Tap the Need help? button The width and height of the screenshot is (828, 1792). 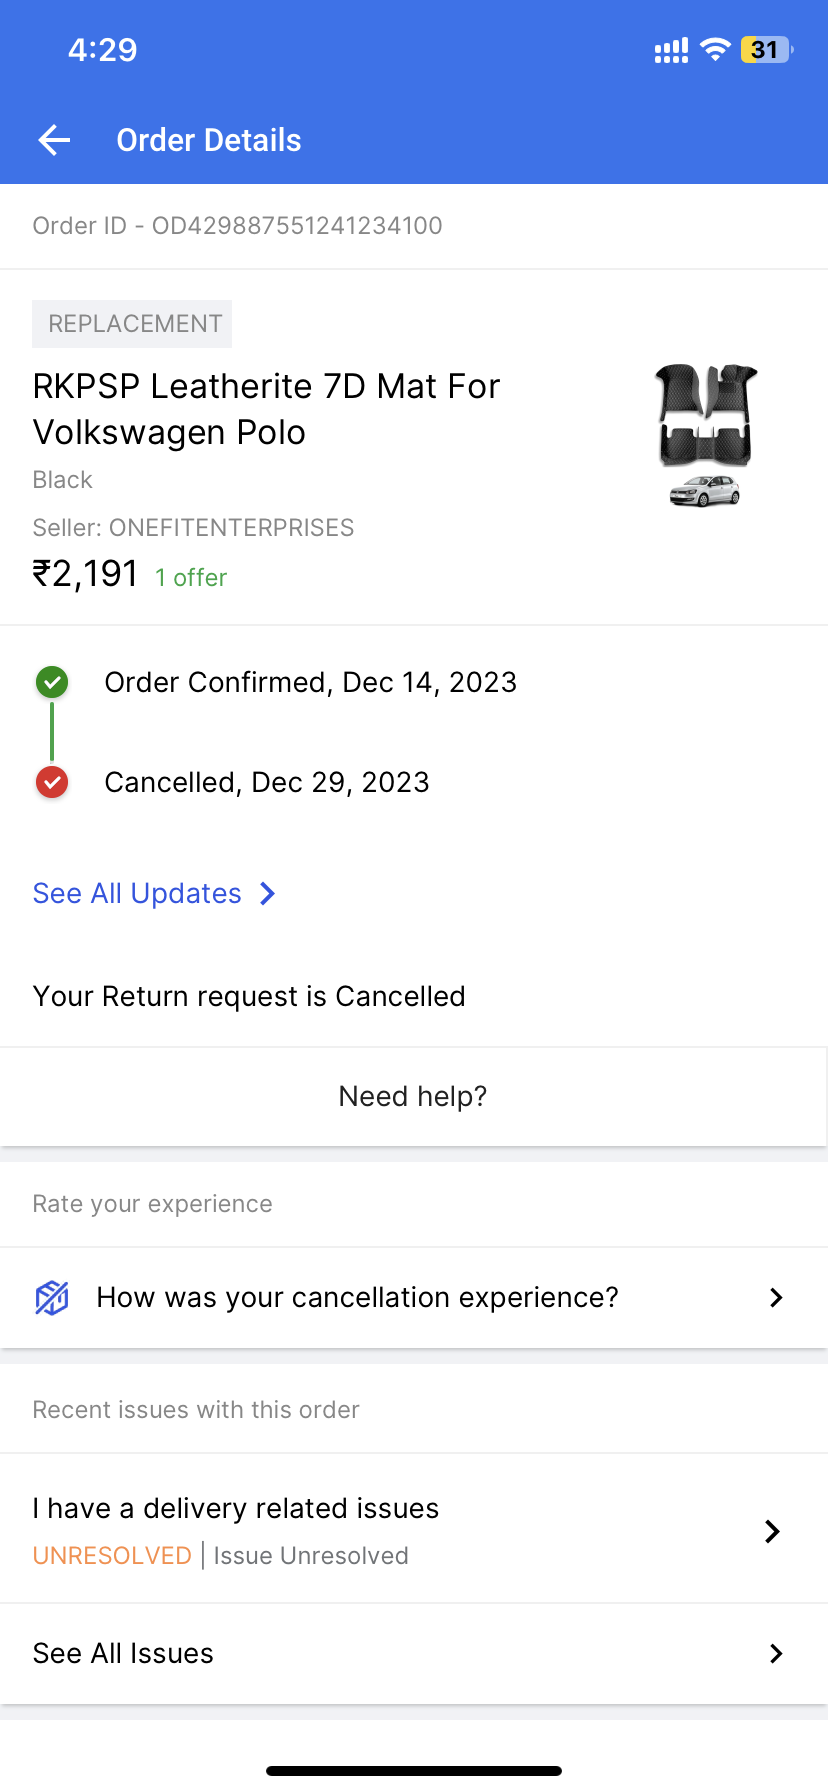pyautogui.click(x=413, y=1097)
